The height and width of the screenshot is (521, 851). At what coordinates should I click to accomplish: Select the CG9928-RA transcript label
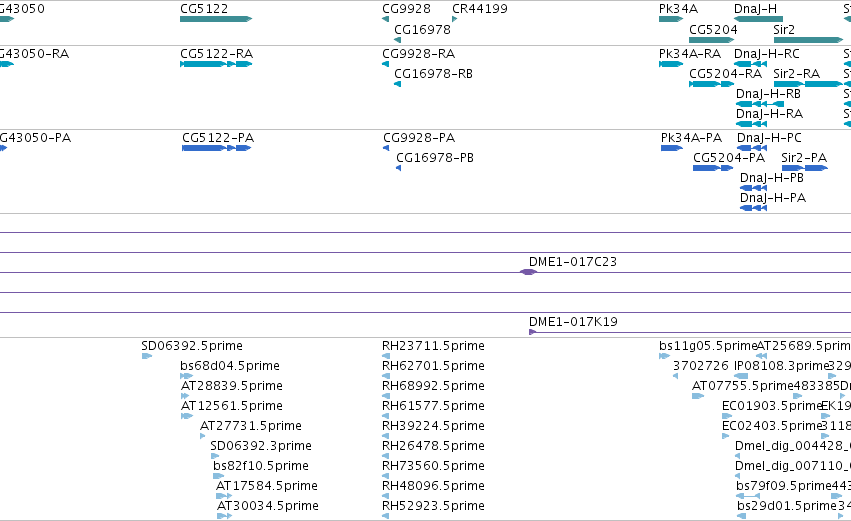click(418, 54)
